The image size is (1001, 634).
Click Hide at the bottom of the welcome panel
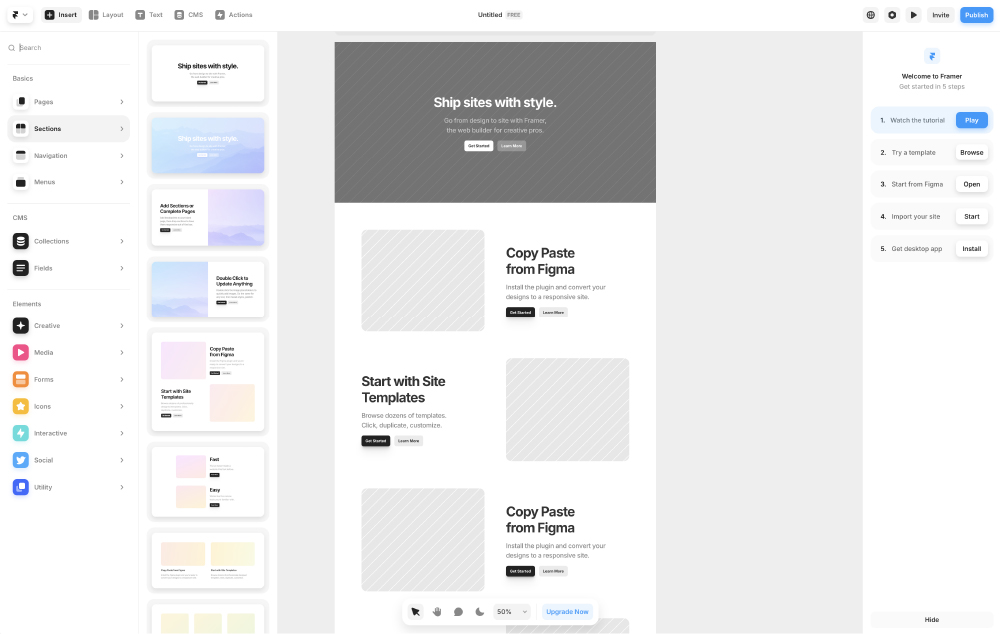(x=932, y=620)
